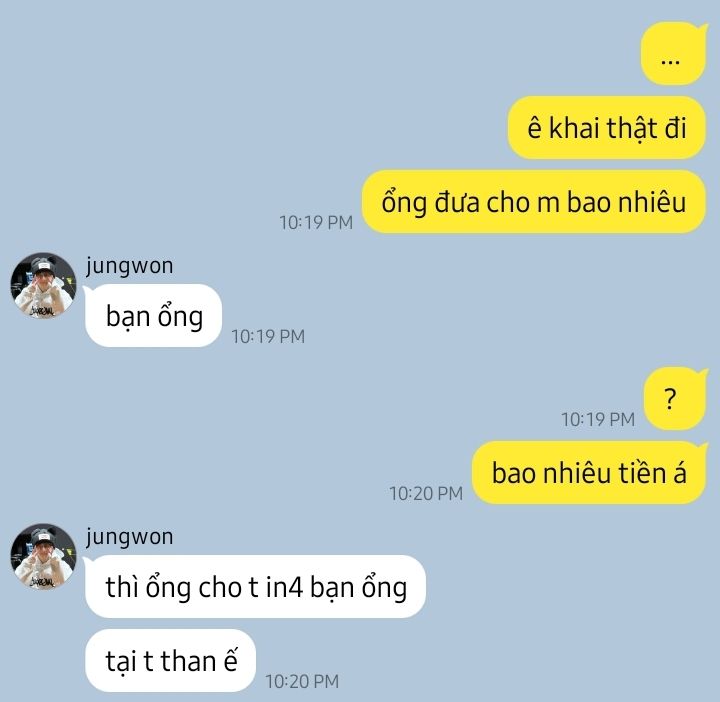Tap the 'tại t than ế' message
The image size is (720, 702).
[x=170, y=661]
